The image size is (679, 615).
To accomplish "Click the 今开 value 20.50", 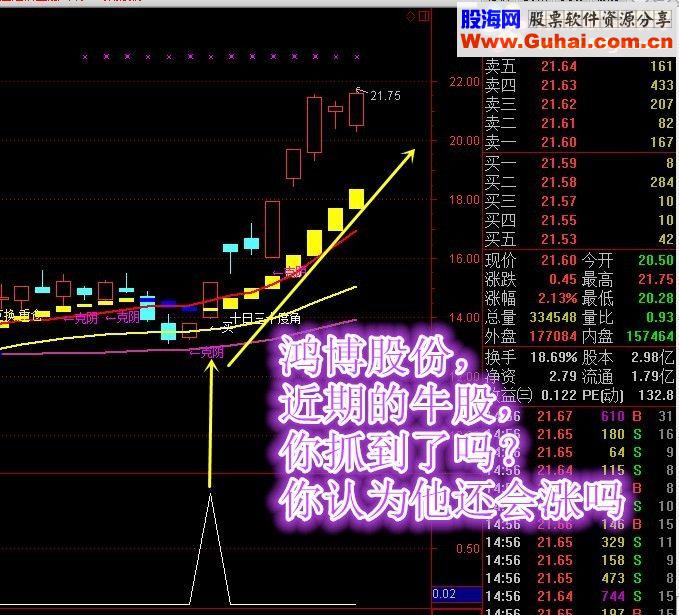I will tap(656, 260).
